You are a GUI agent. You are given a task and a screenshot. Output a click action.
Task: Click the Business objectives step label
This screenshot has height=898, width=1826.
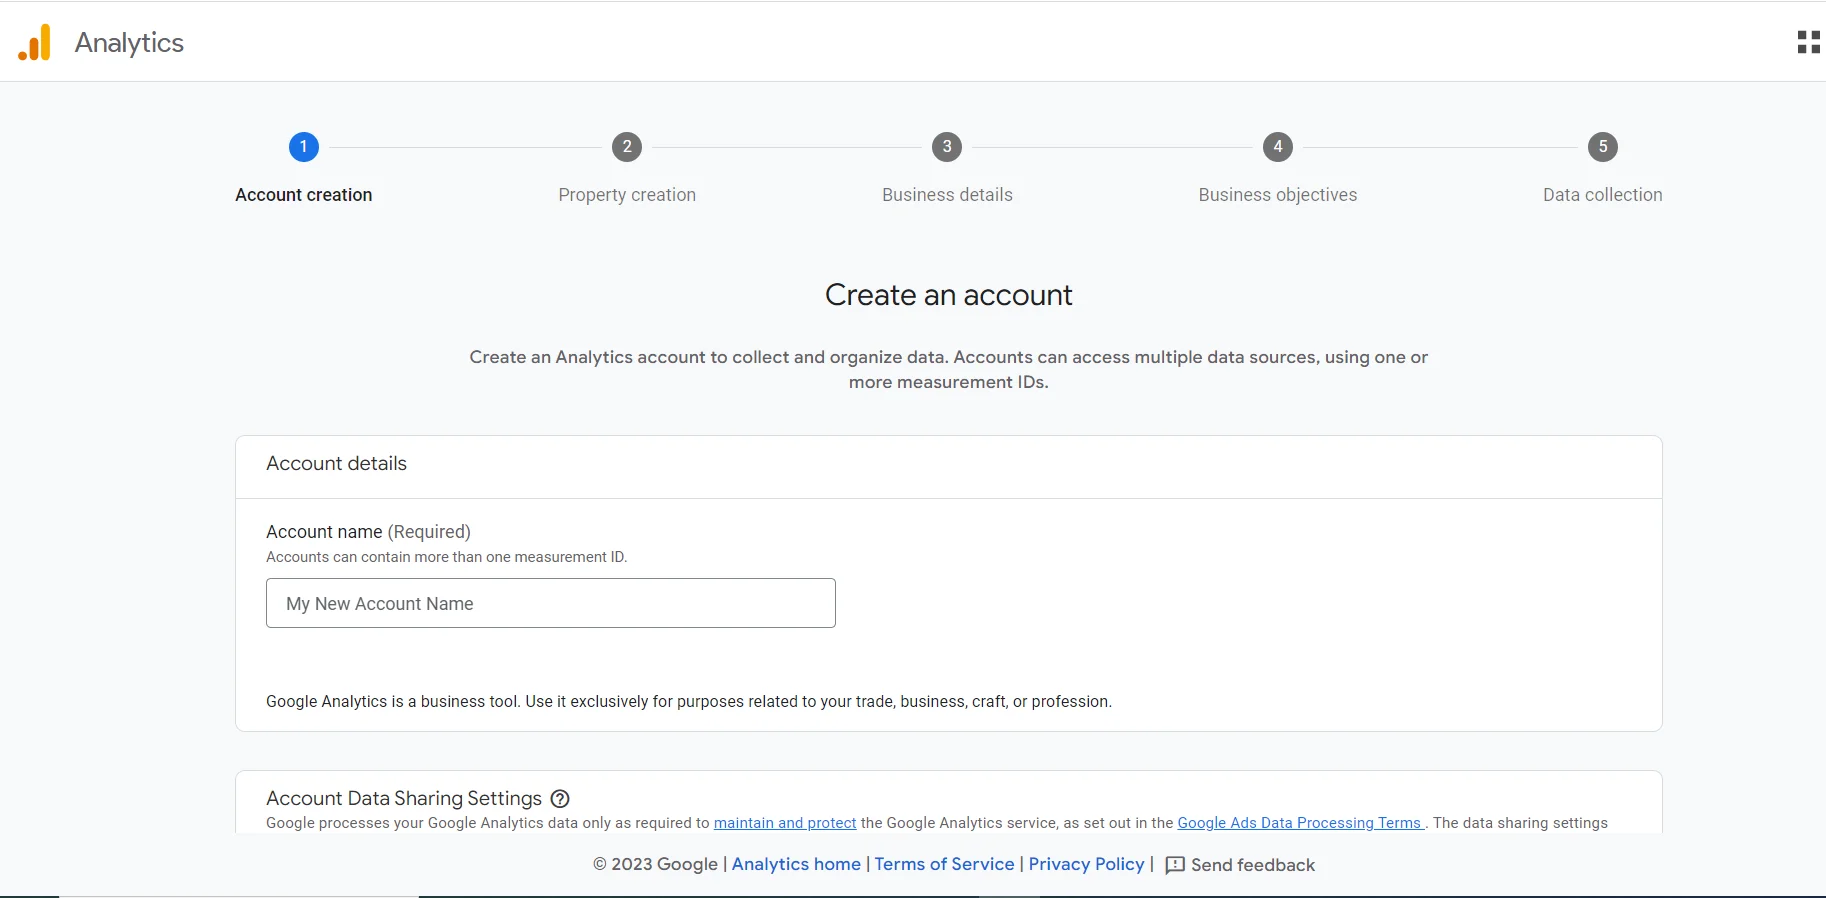pos(1278,195)
